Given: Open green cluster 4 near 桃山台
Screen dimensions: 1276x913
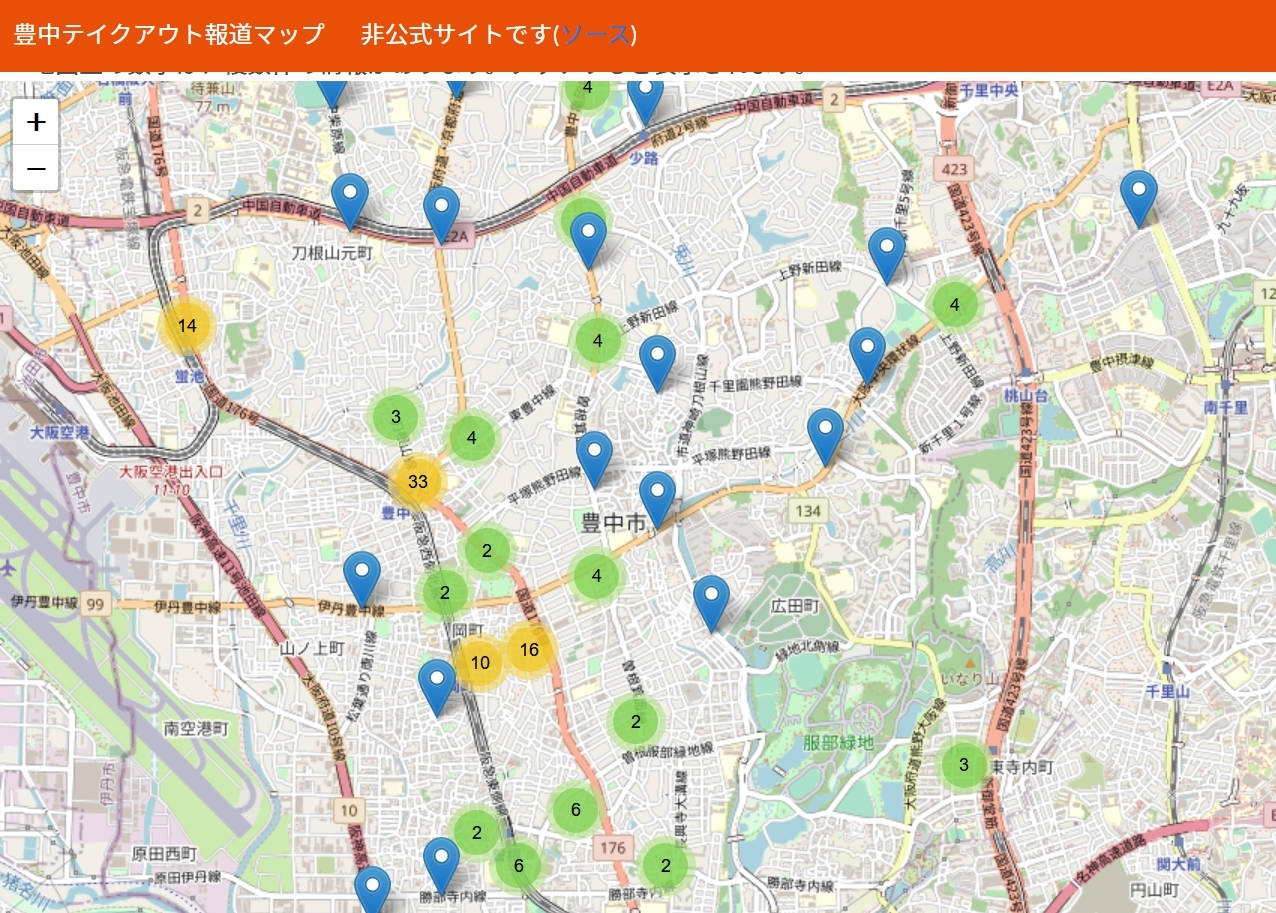Looking at the screenshot, I should pyautogui.click(x=955, y=305).
